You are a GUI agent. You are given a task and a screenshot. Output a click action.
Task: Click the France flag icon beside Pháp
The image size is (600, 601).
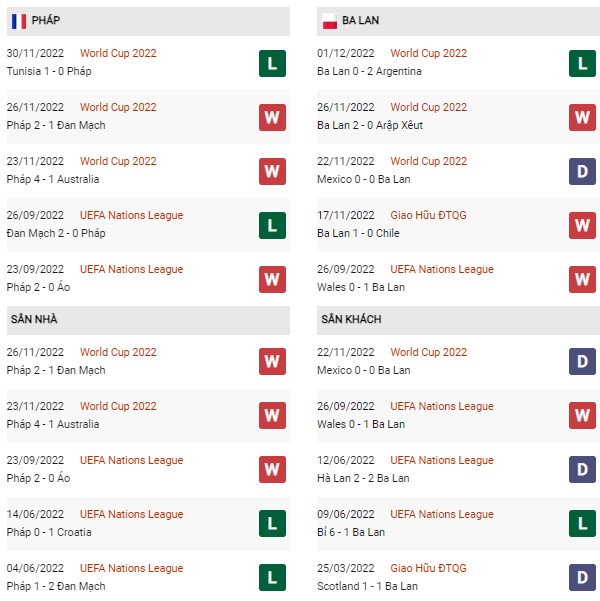pyautogui.click(x=19, y=21)
